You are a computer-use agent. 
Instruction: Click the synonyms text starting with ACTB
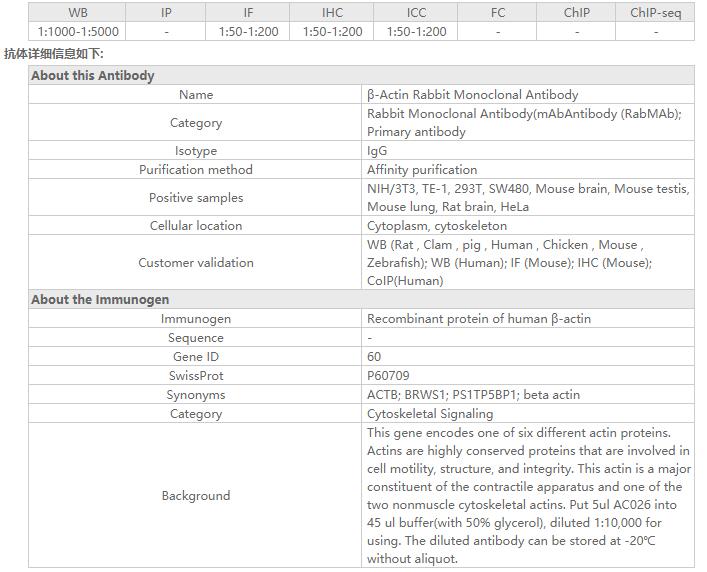[473, 395]
